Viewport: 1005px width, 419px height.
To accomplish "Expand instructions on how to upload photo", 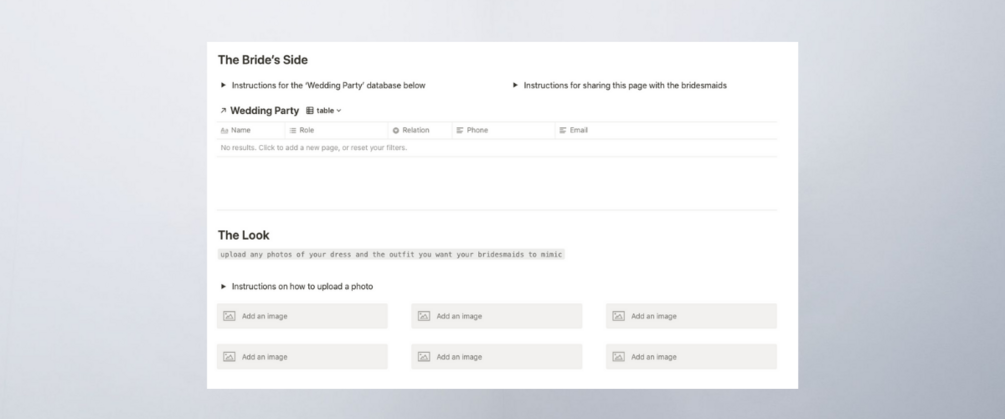I will (224, 287).
